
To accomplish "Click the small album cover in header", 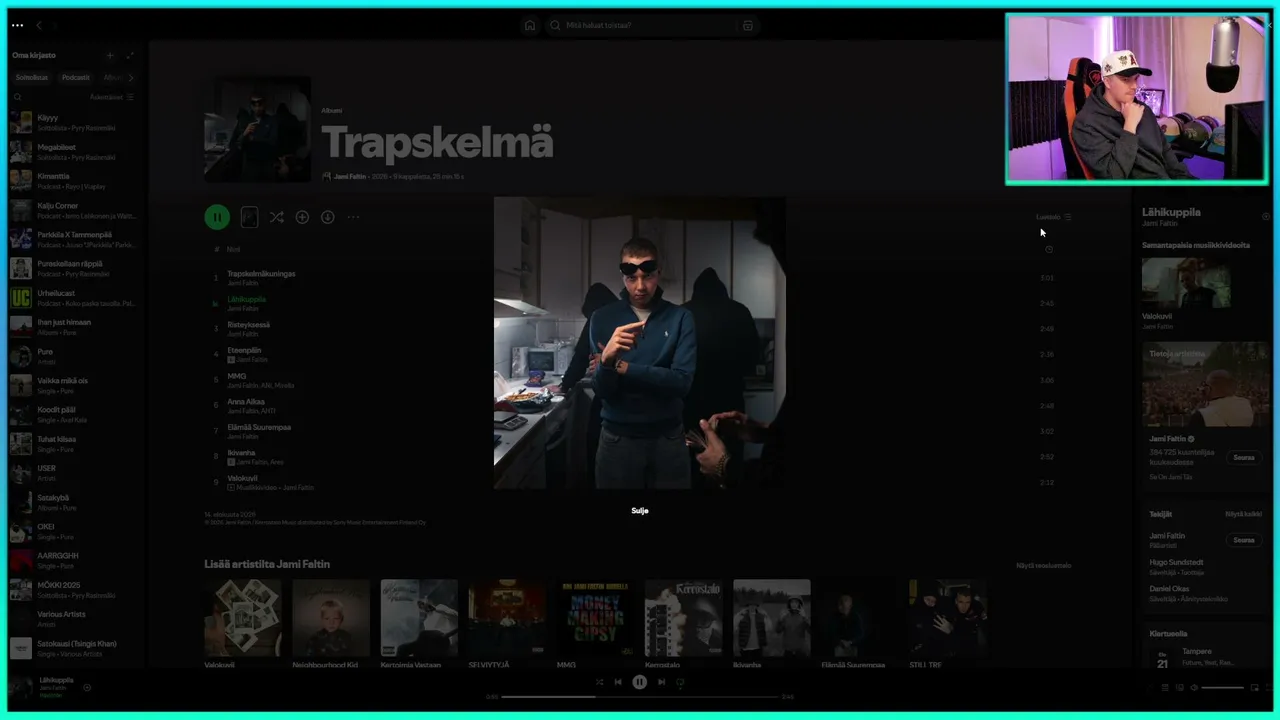I will [258, 130].
